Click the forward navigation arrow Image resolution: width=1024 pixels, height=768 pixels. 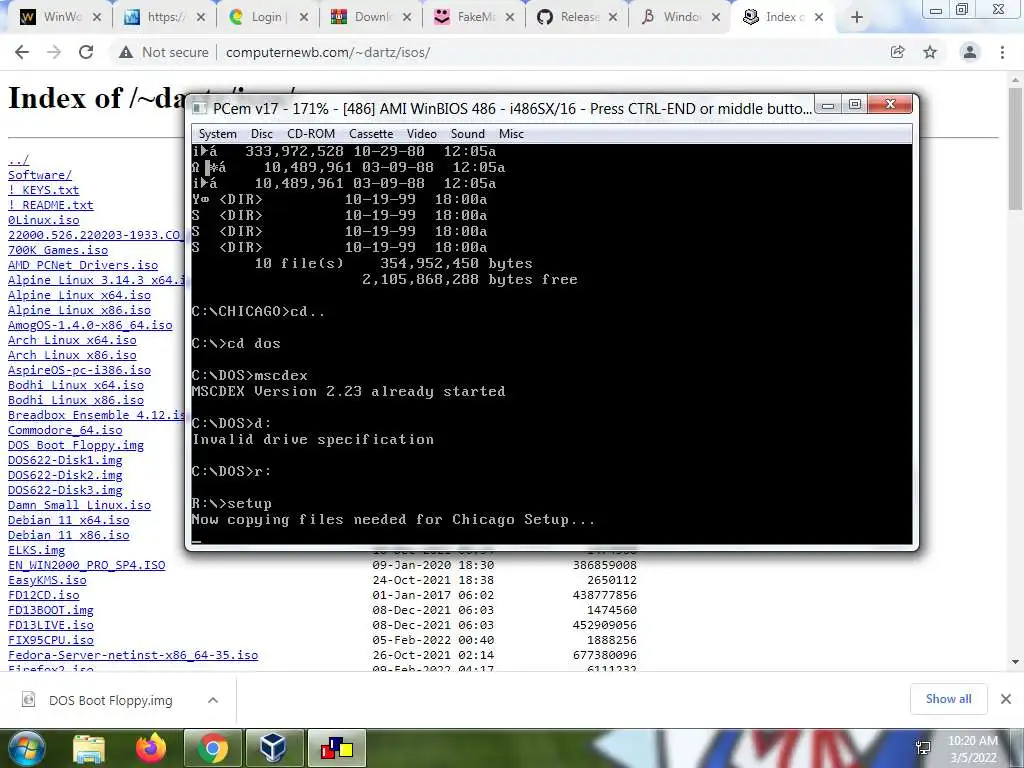tap(54, 52)
